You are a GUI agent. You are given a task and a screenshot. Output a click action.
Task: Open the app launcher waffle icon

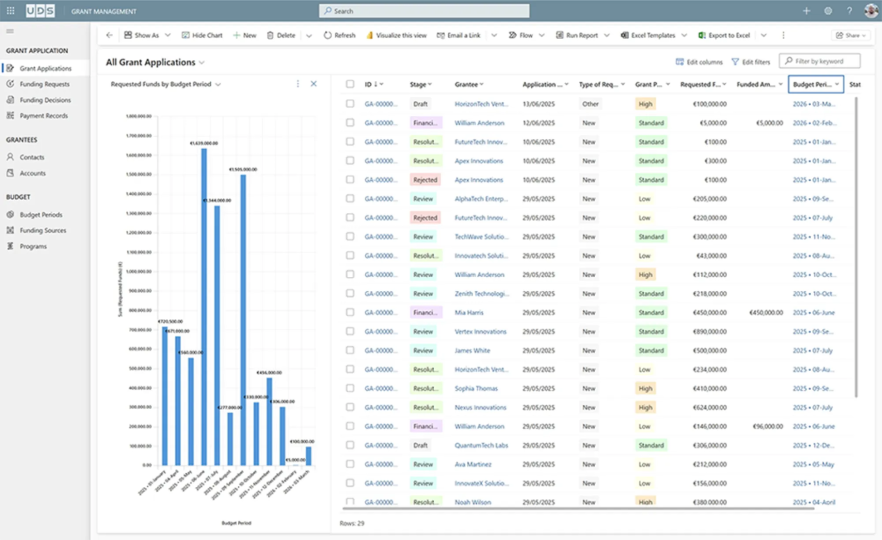click(10, 11)
